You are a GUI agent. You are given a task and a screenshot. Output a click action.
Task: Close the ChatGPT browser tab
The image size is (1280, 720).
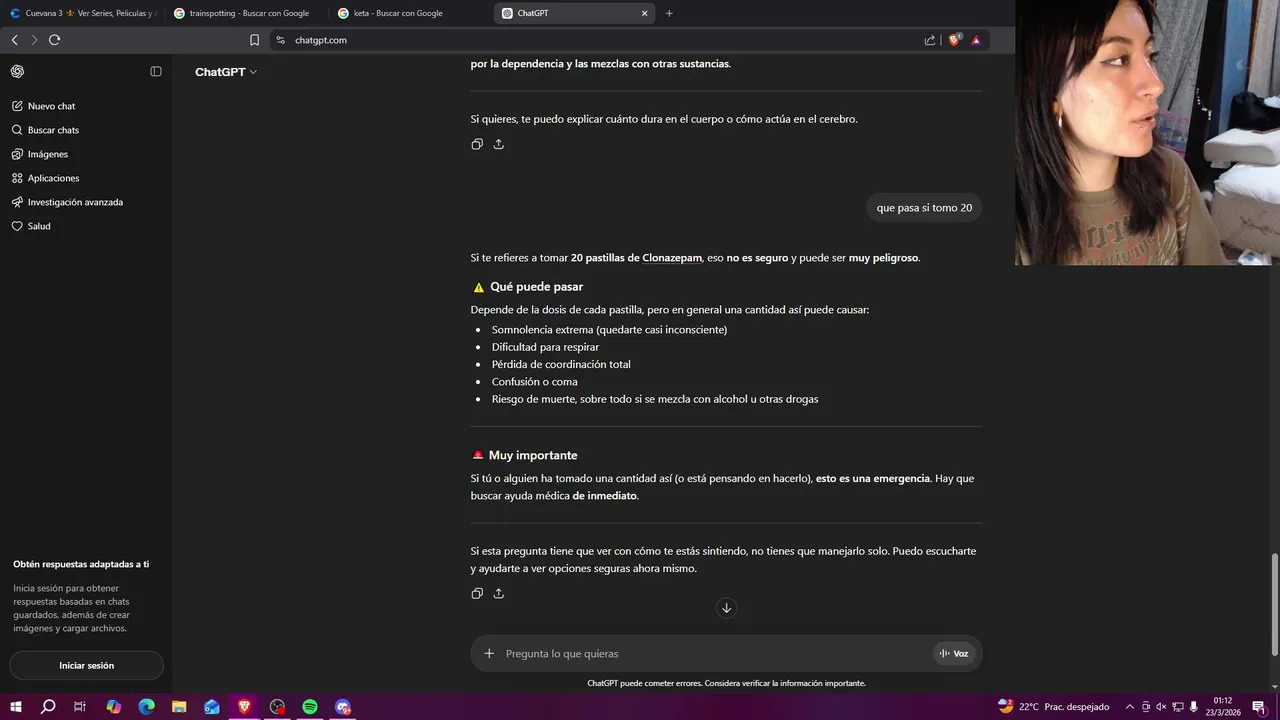click(x=645, y=13)
